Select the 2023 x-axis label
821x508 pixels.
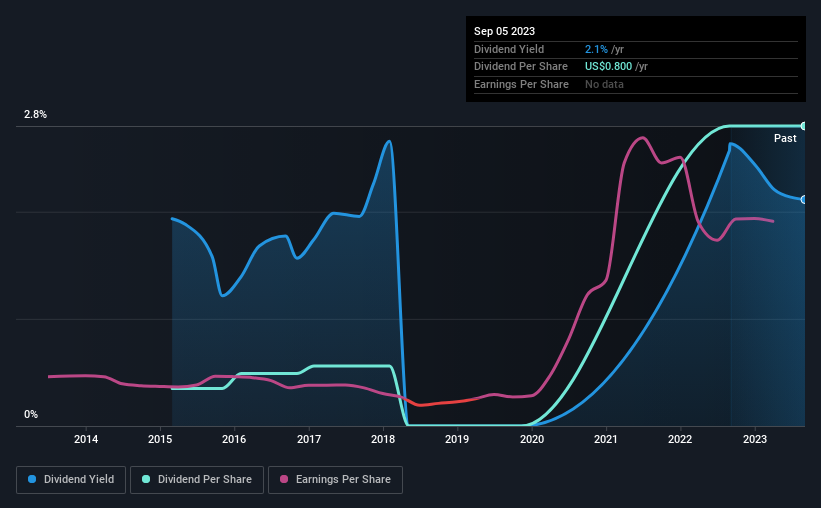pyautogui.click(x=755, y=439)
